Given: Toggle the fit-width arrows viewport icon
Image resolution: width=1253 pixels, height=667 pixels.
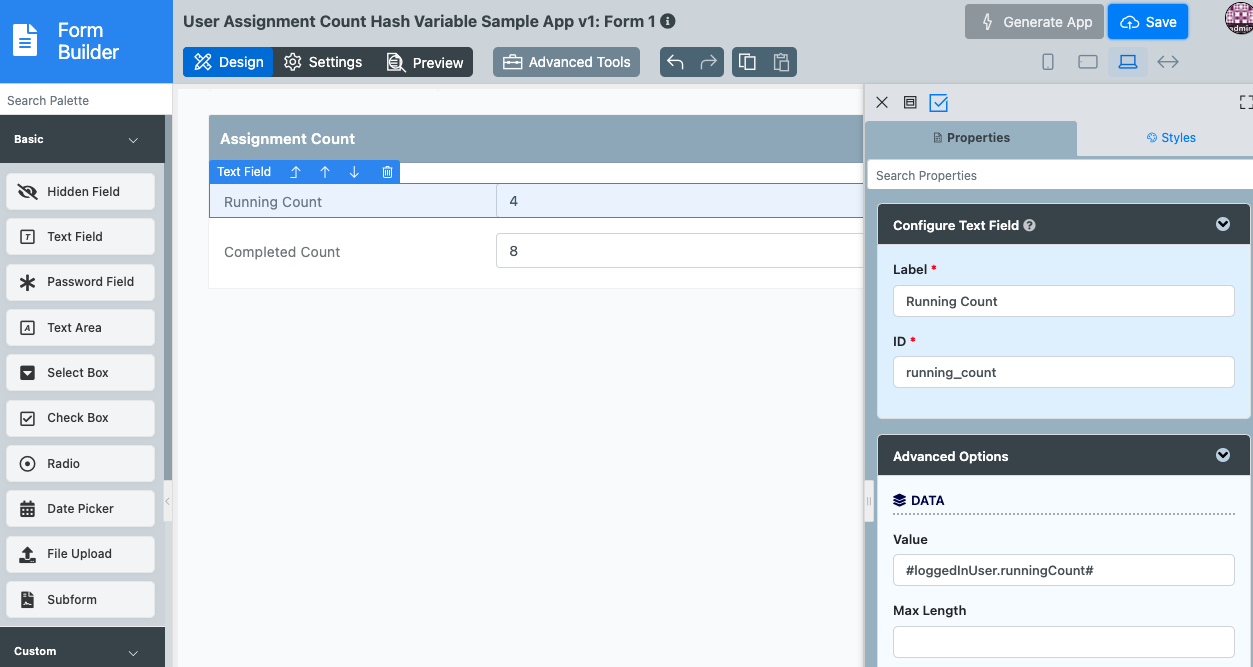Looking at the screenshot, I should pos(1168,62).
